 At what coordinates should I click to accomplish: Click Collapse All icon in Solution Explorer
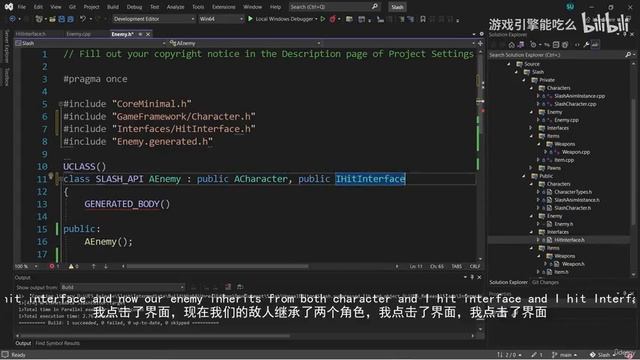coord(556,45)
